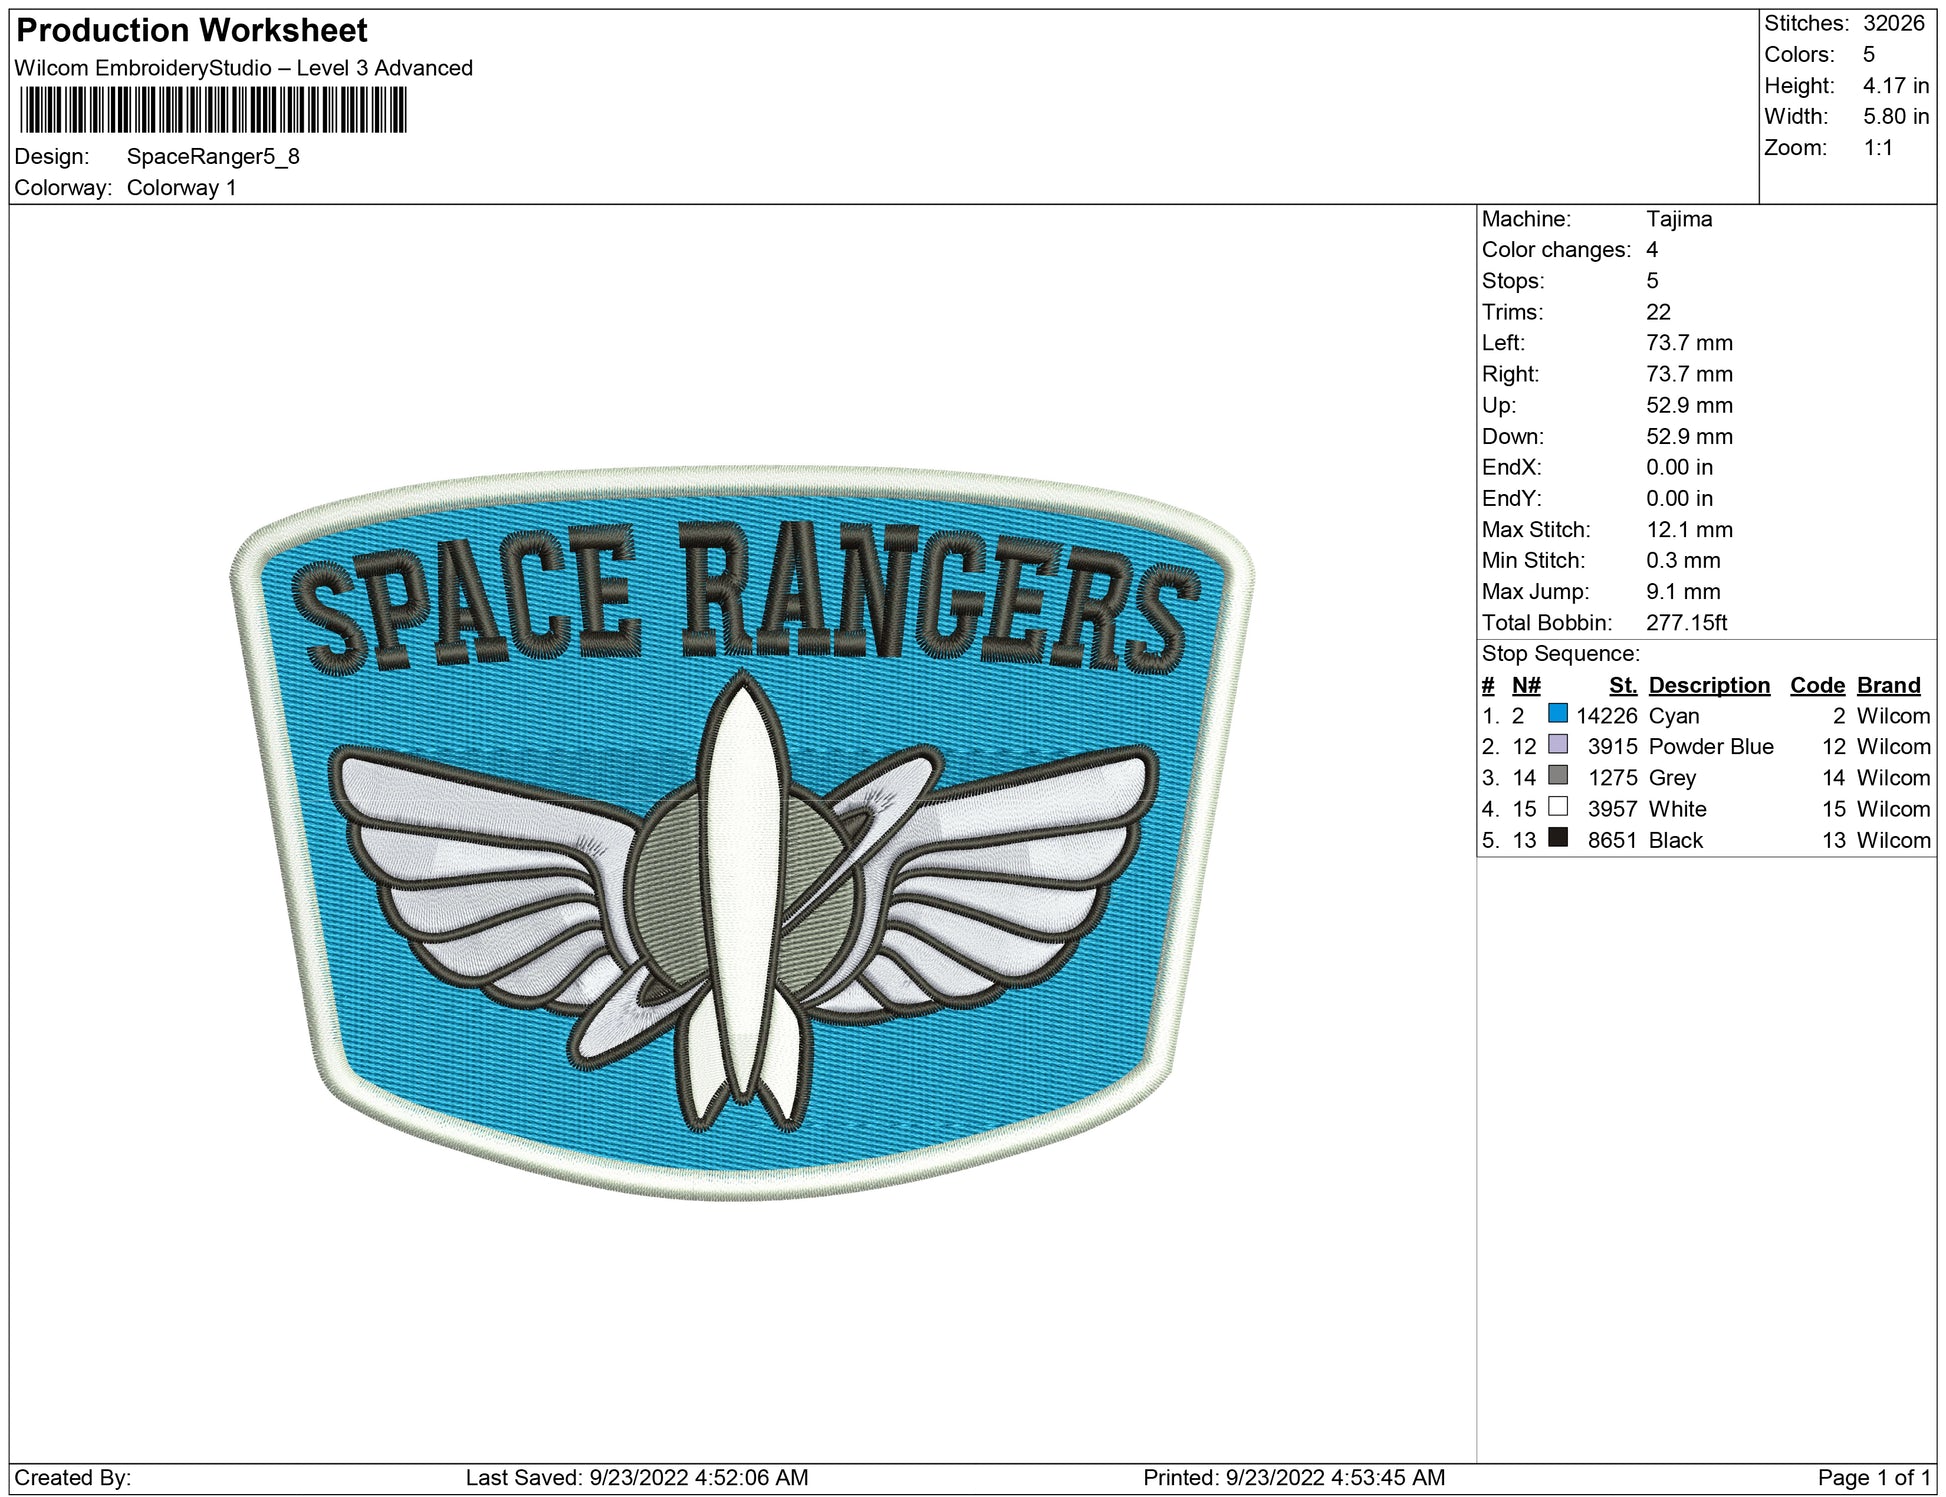Click the design name SpaceRanger5_8

(x=213, y=157)
